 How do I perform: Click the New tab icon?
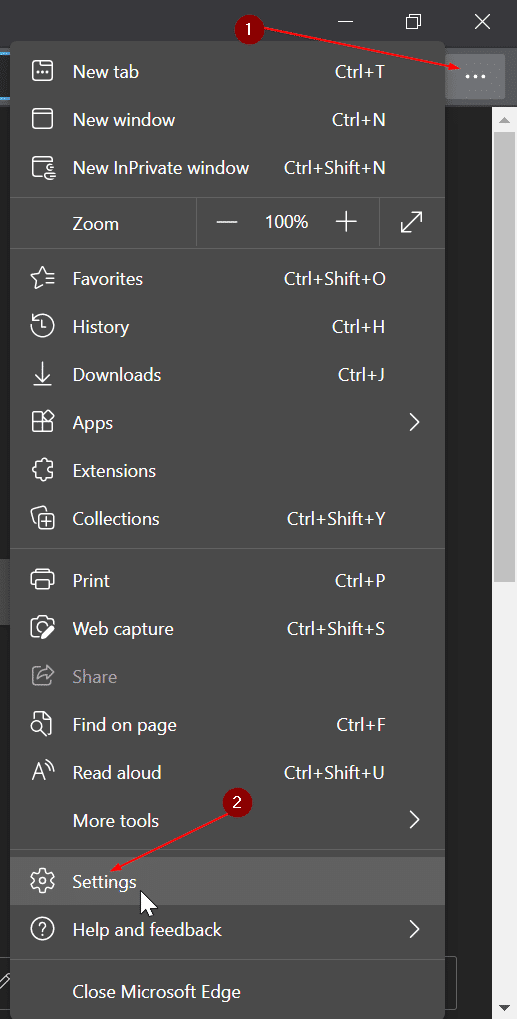coord(43,71)
